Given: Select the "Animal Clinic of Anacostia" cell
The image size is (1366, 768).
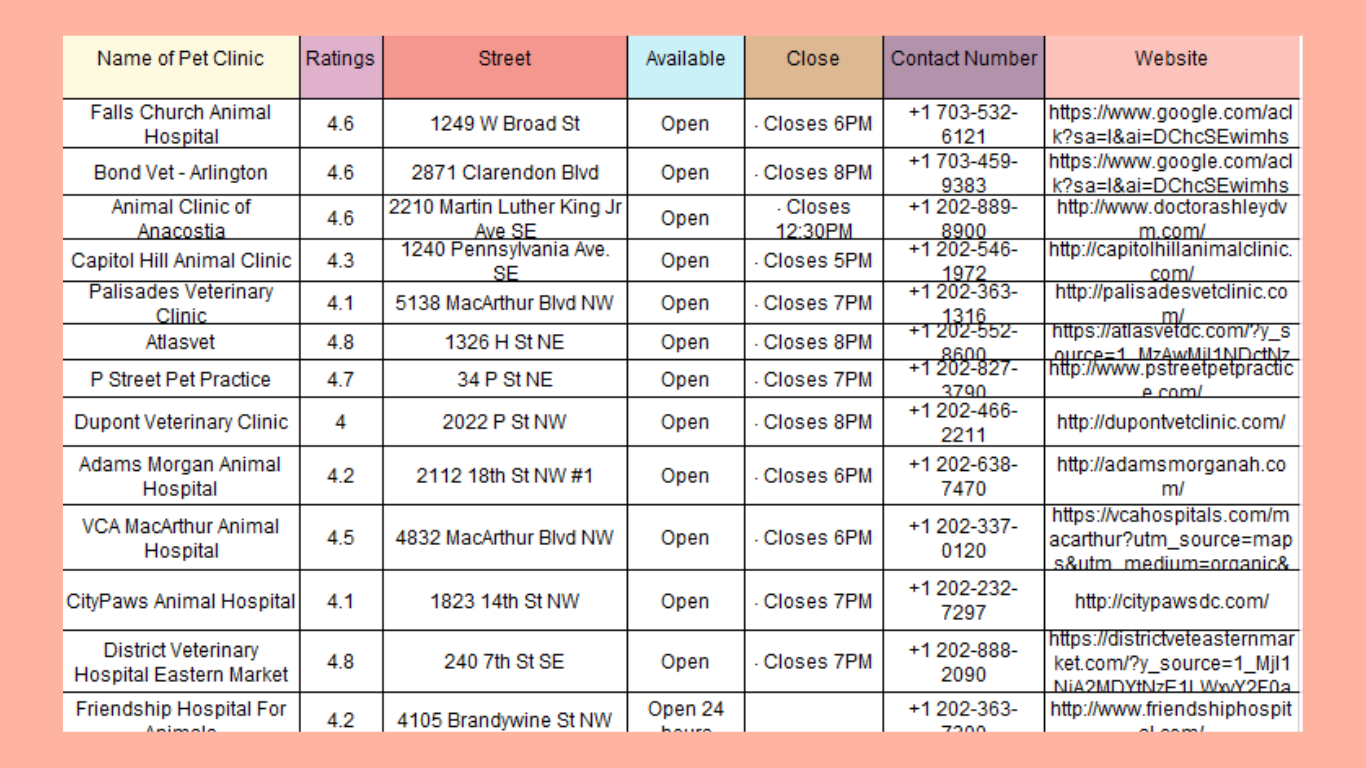Looking at the screenshot, I should (x=181, y=218).
